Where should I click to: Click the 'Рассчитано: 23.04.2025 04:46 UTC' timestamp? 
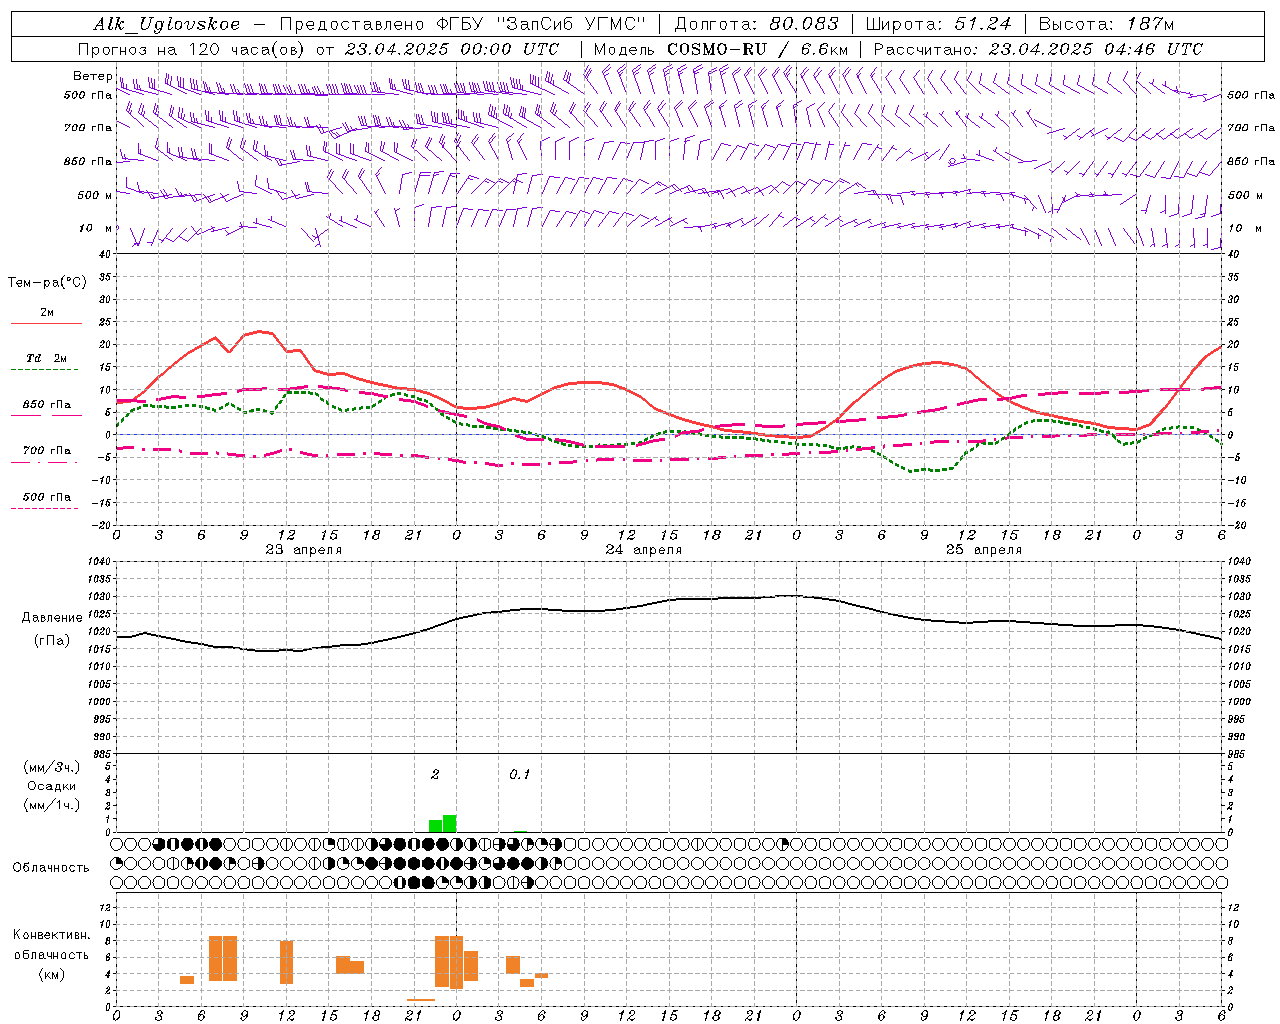pos(1038,49)
